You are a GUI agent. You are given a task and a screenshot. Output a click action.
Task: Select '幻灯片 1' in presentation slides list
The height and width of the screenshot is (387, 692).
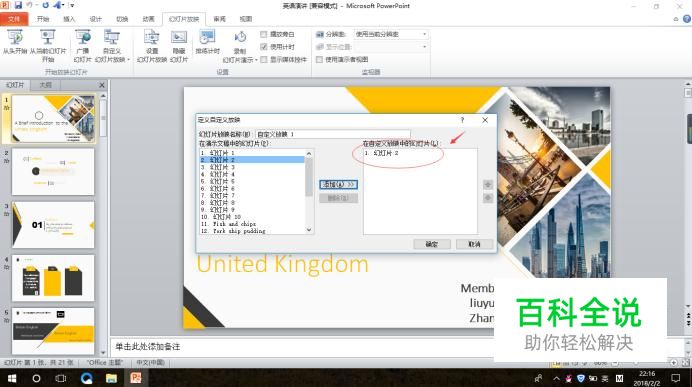(252, 153)
